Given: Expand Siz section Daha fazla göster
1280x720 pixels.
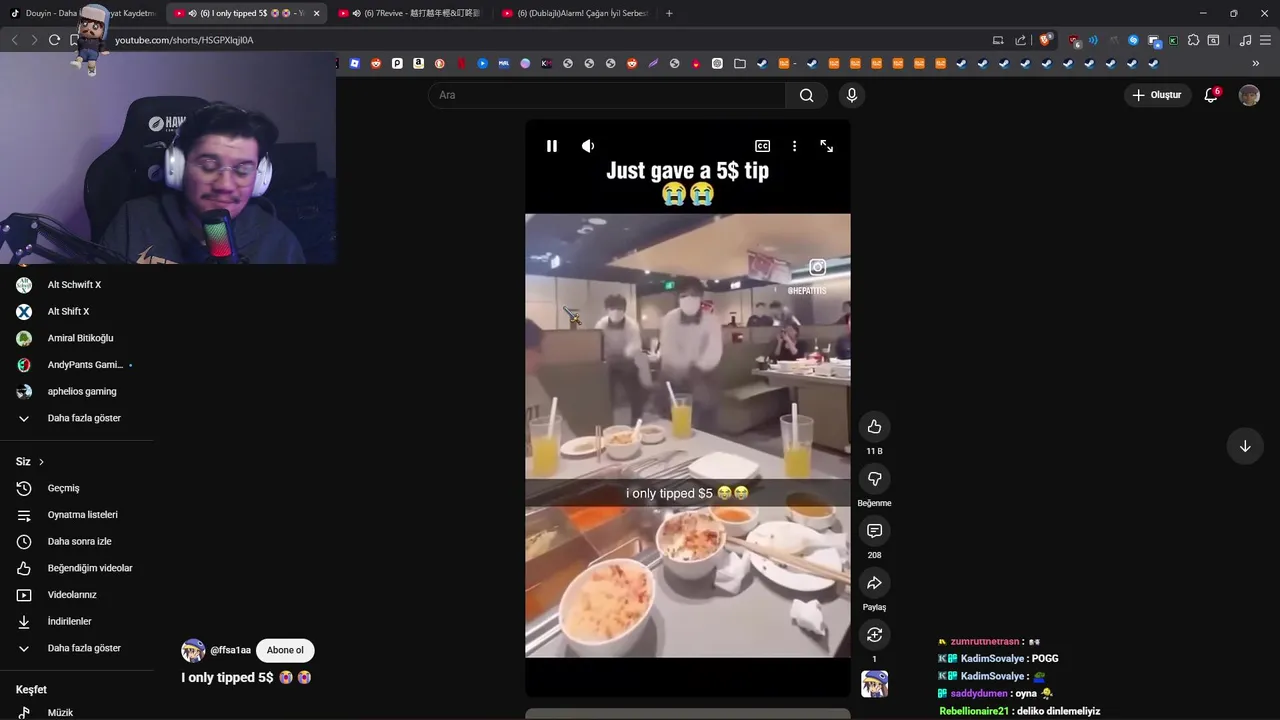Looking at the screenshot, I should [x=77, y=648].
